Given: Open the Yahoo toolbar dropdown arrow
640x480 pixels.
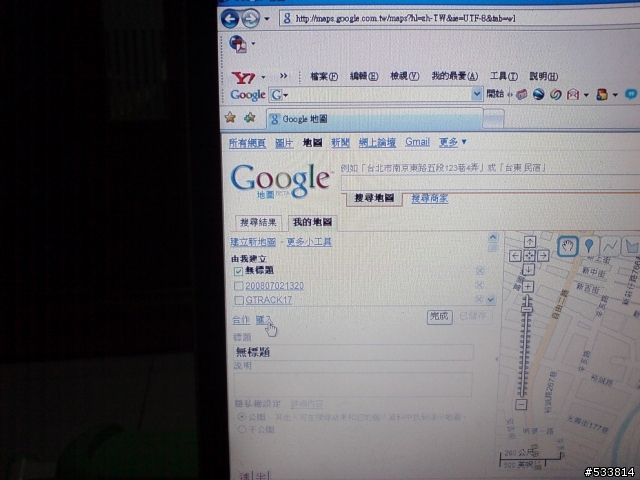Looking at the screenshot, I should 263,77.
